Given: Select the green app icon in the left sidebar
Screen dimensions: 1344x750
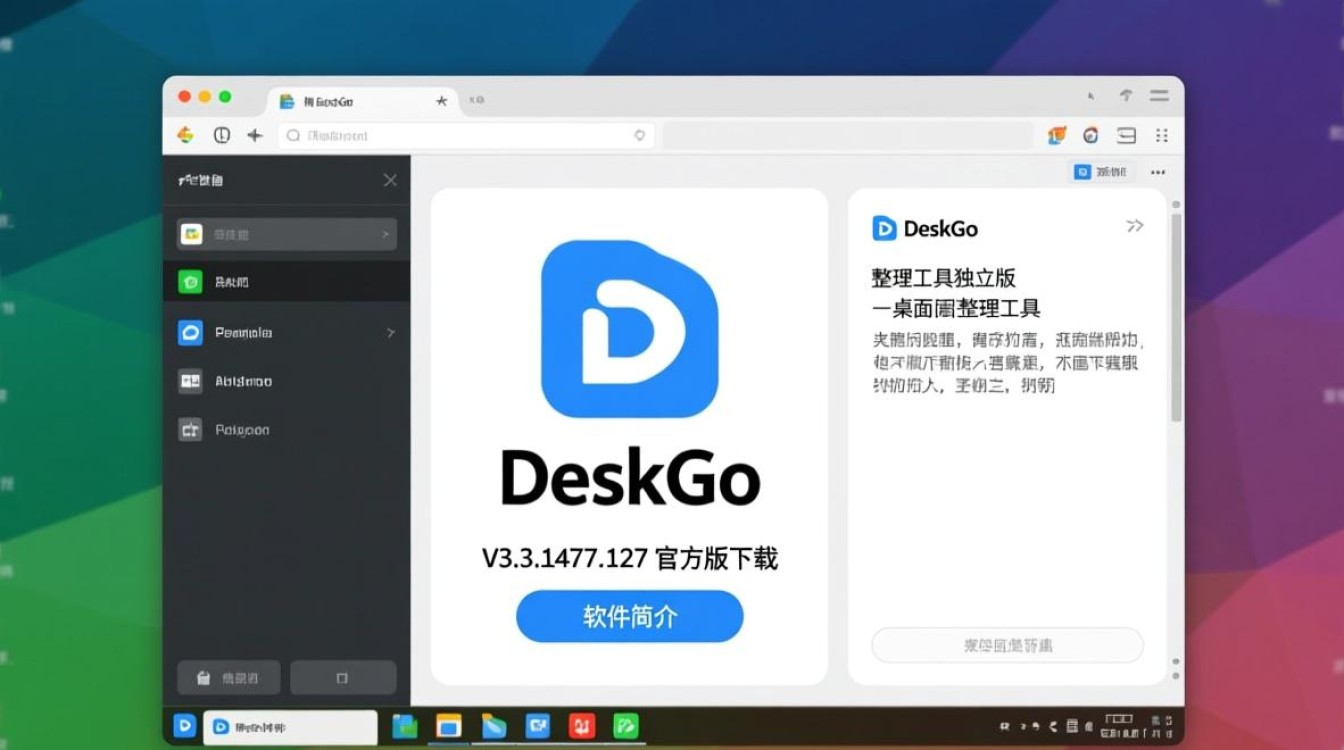Looking at the screenshot, I should (x=190, y=281).
